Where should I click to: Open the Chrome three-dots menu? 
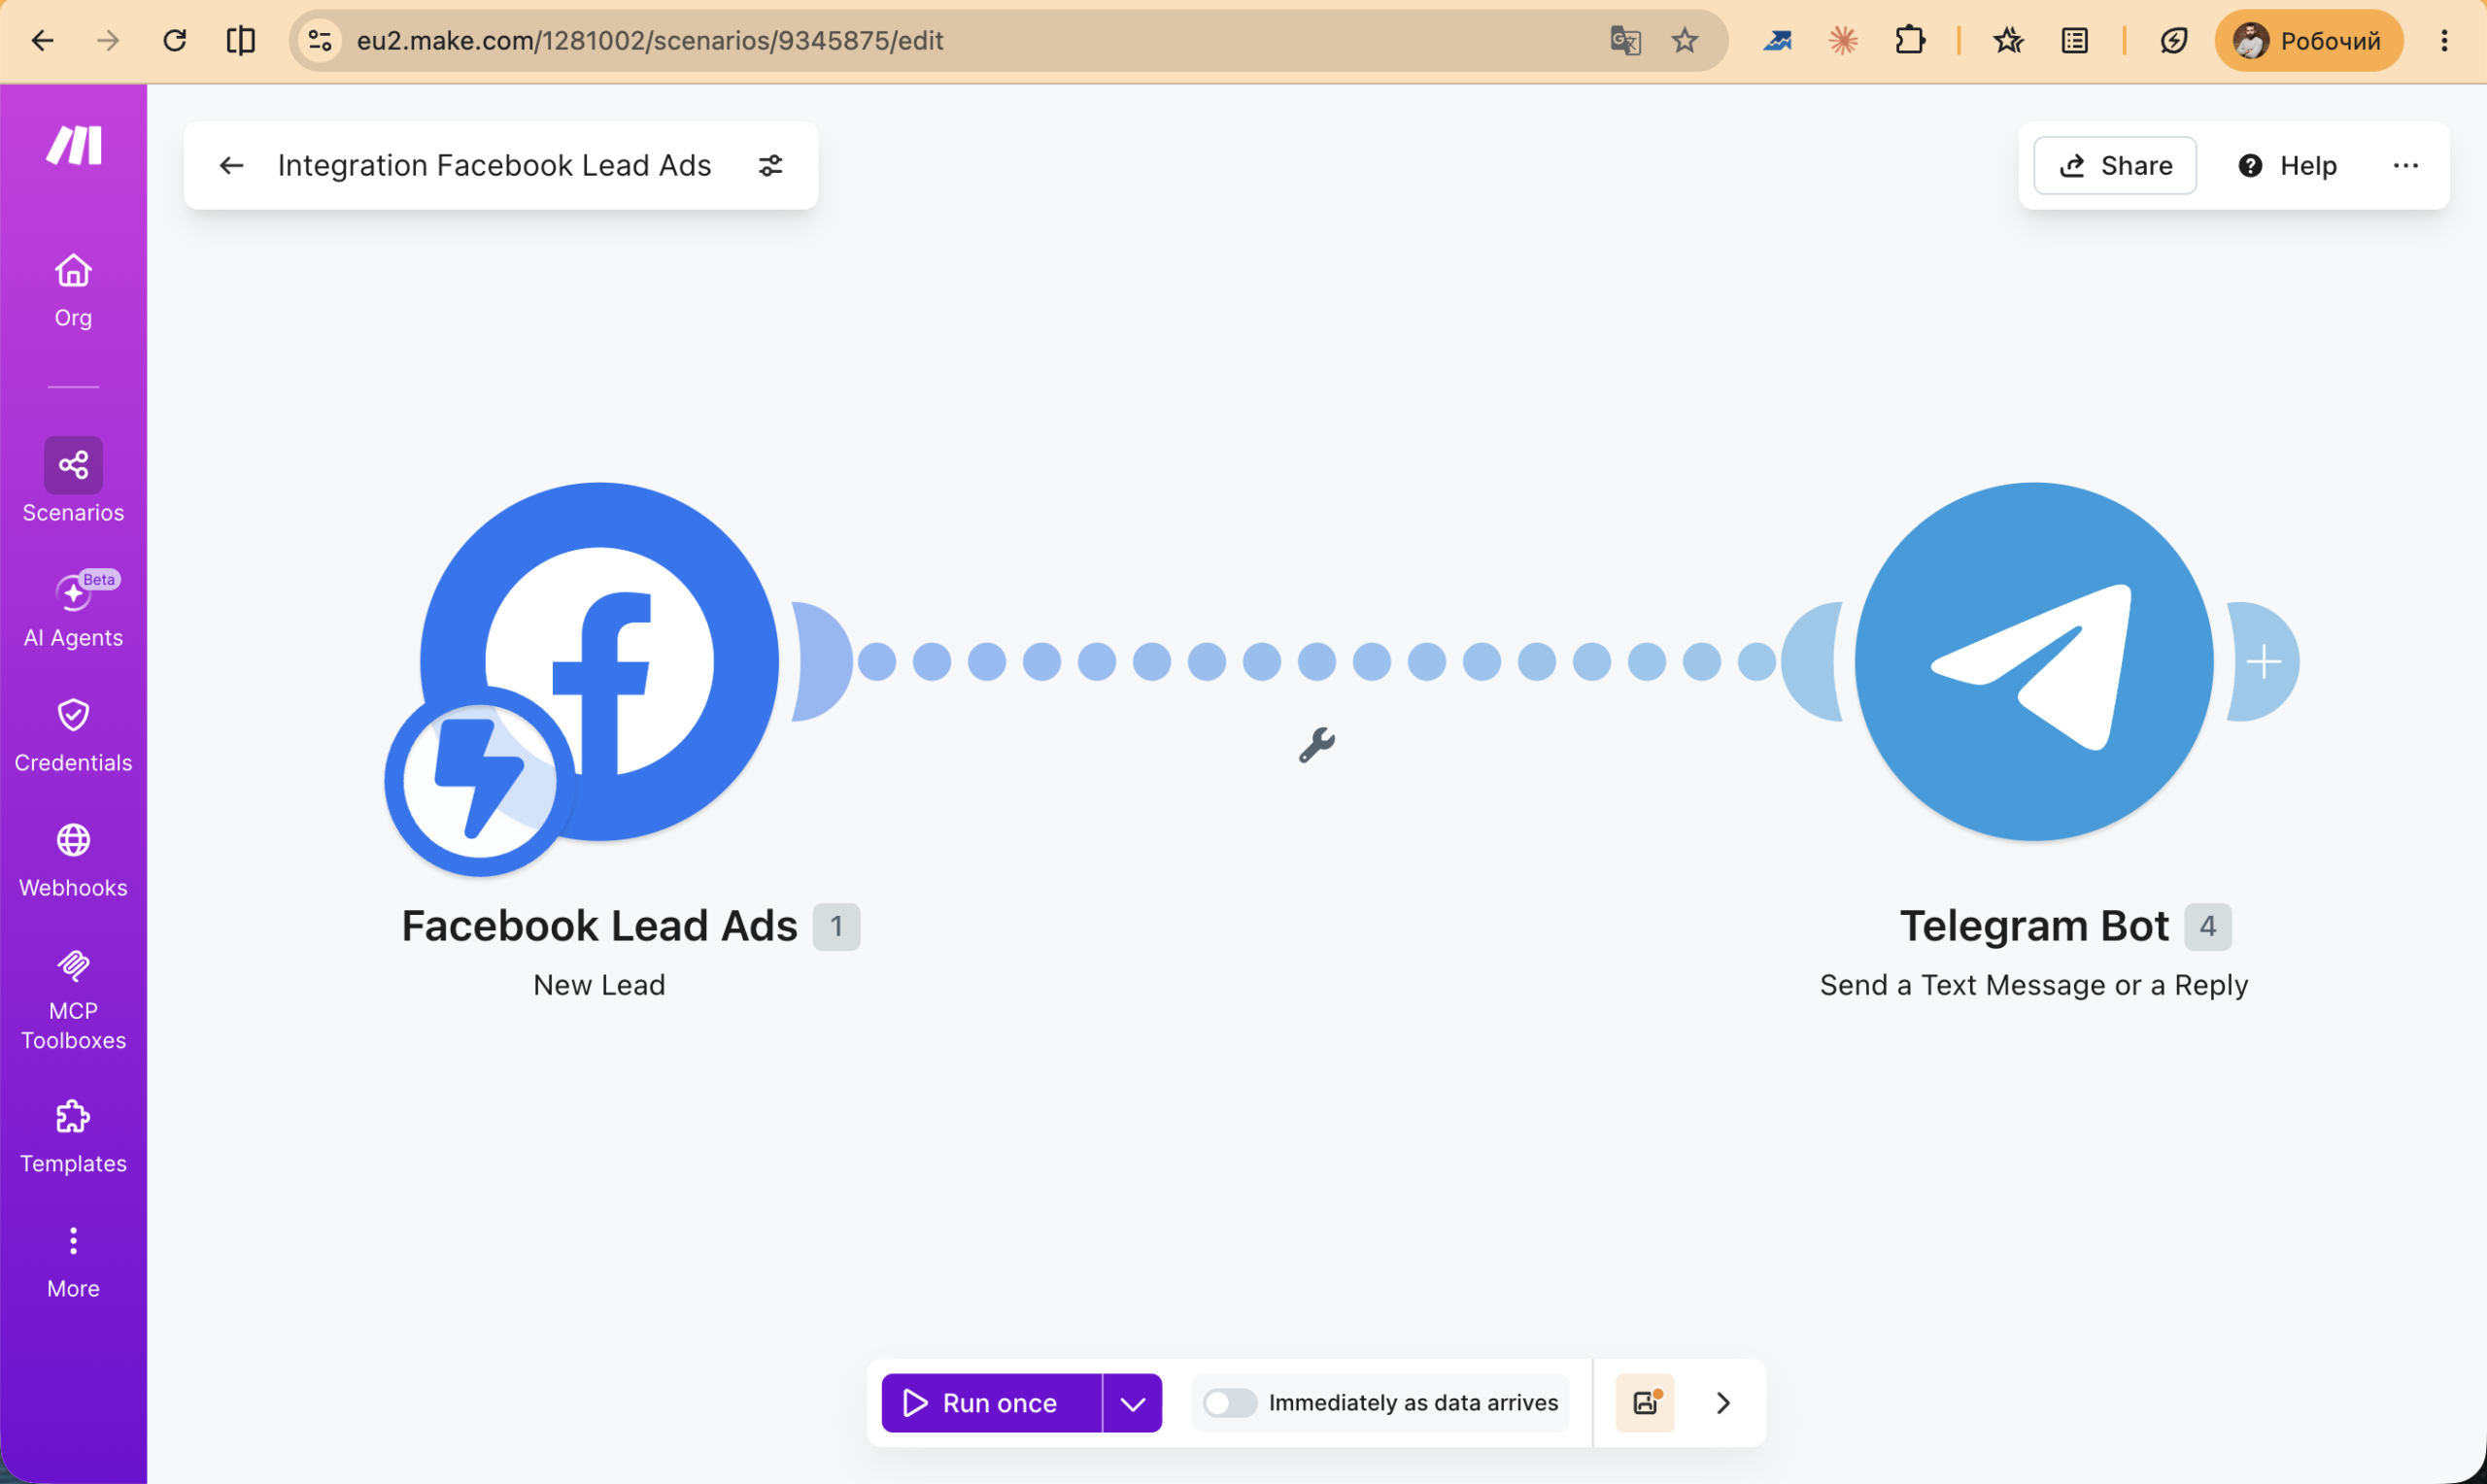pos(2443,41)
